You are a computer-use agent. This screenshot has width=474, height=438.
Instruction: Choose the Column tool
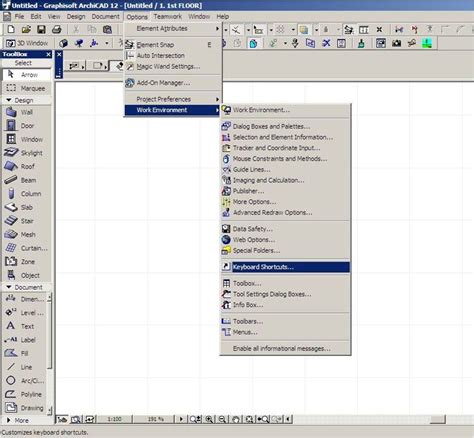pyautogui.click(x=26, y=194)
